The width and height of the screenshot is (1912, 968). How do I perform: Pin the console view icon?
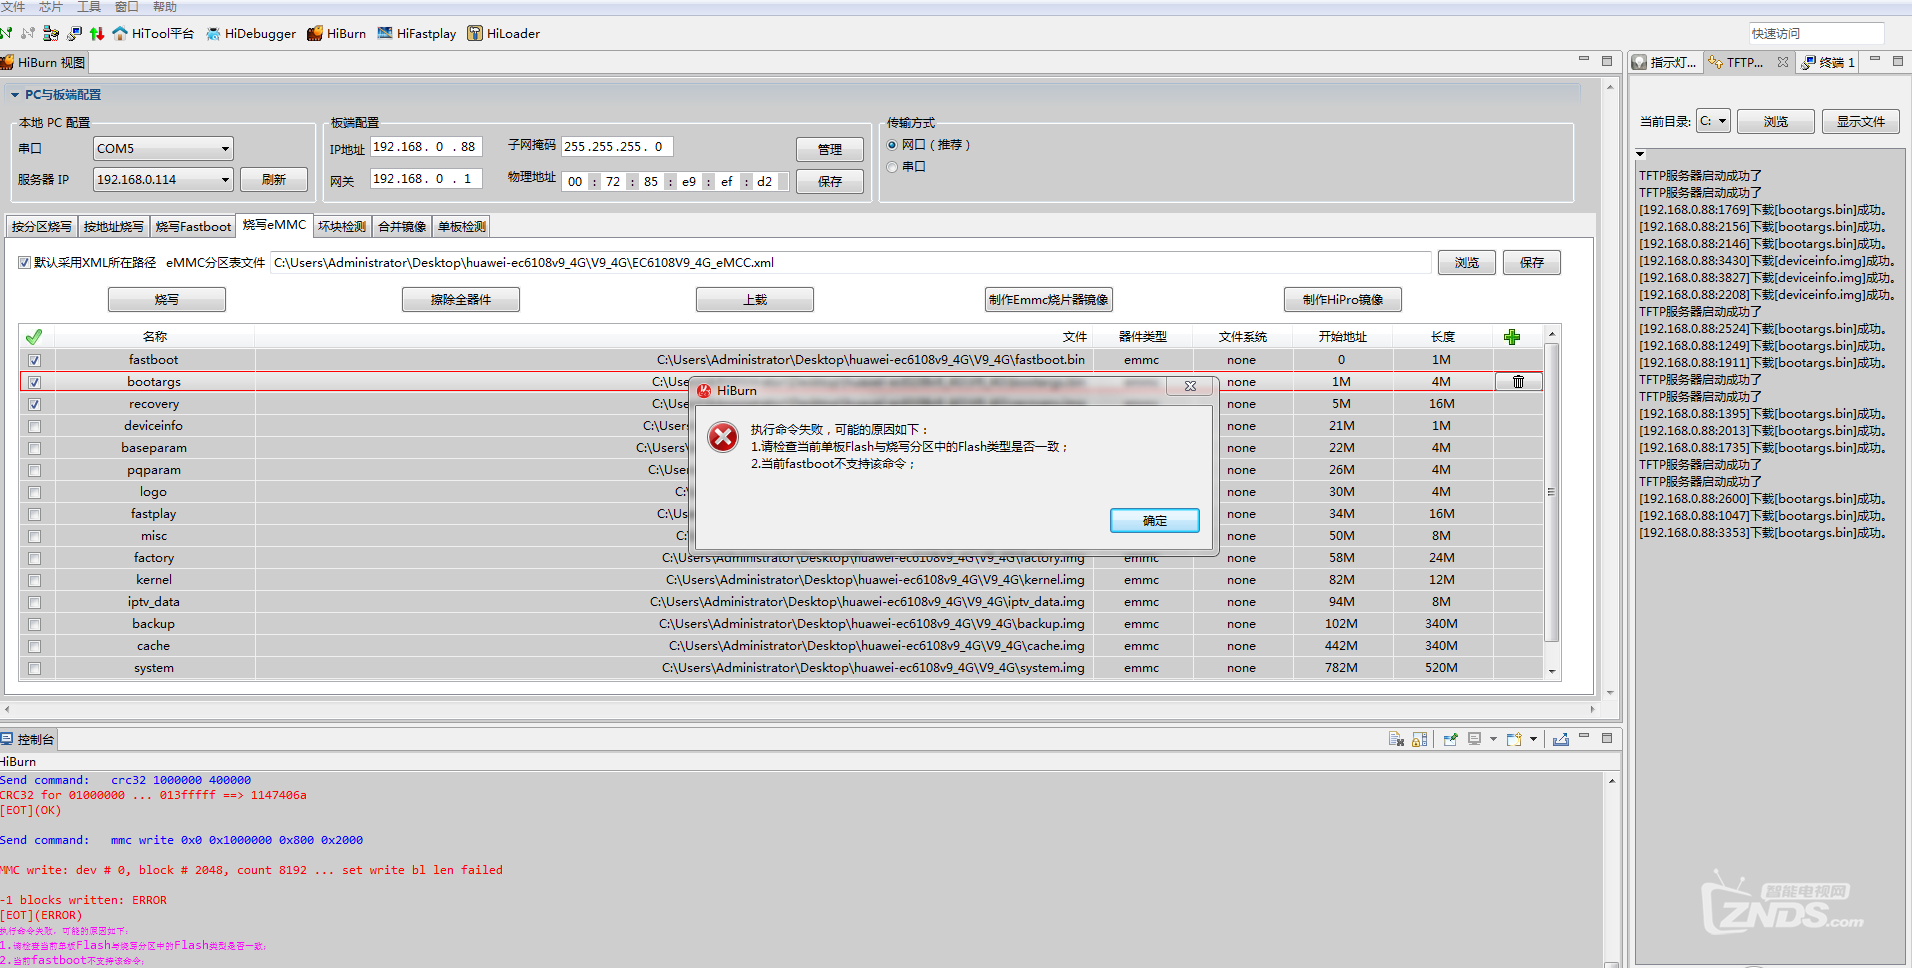pyautogui.click(x=1450, y=740)
